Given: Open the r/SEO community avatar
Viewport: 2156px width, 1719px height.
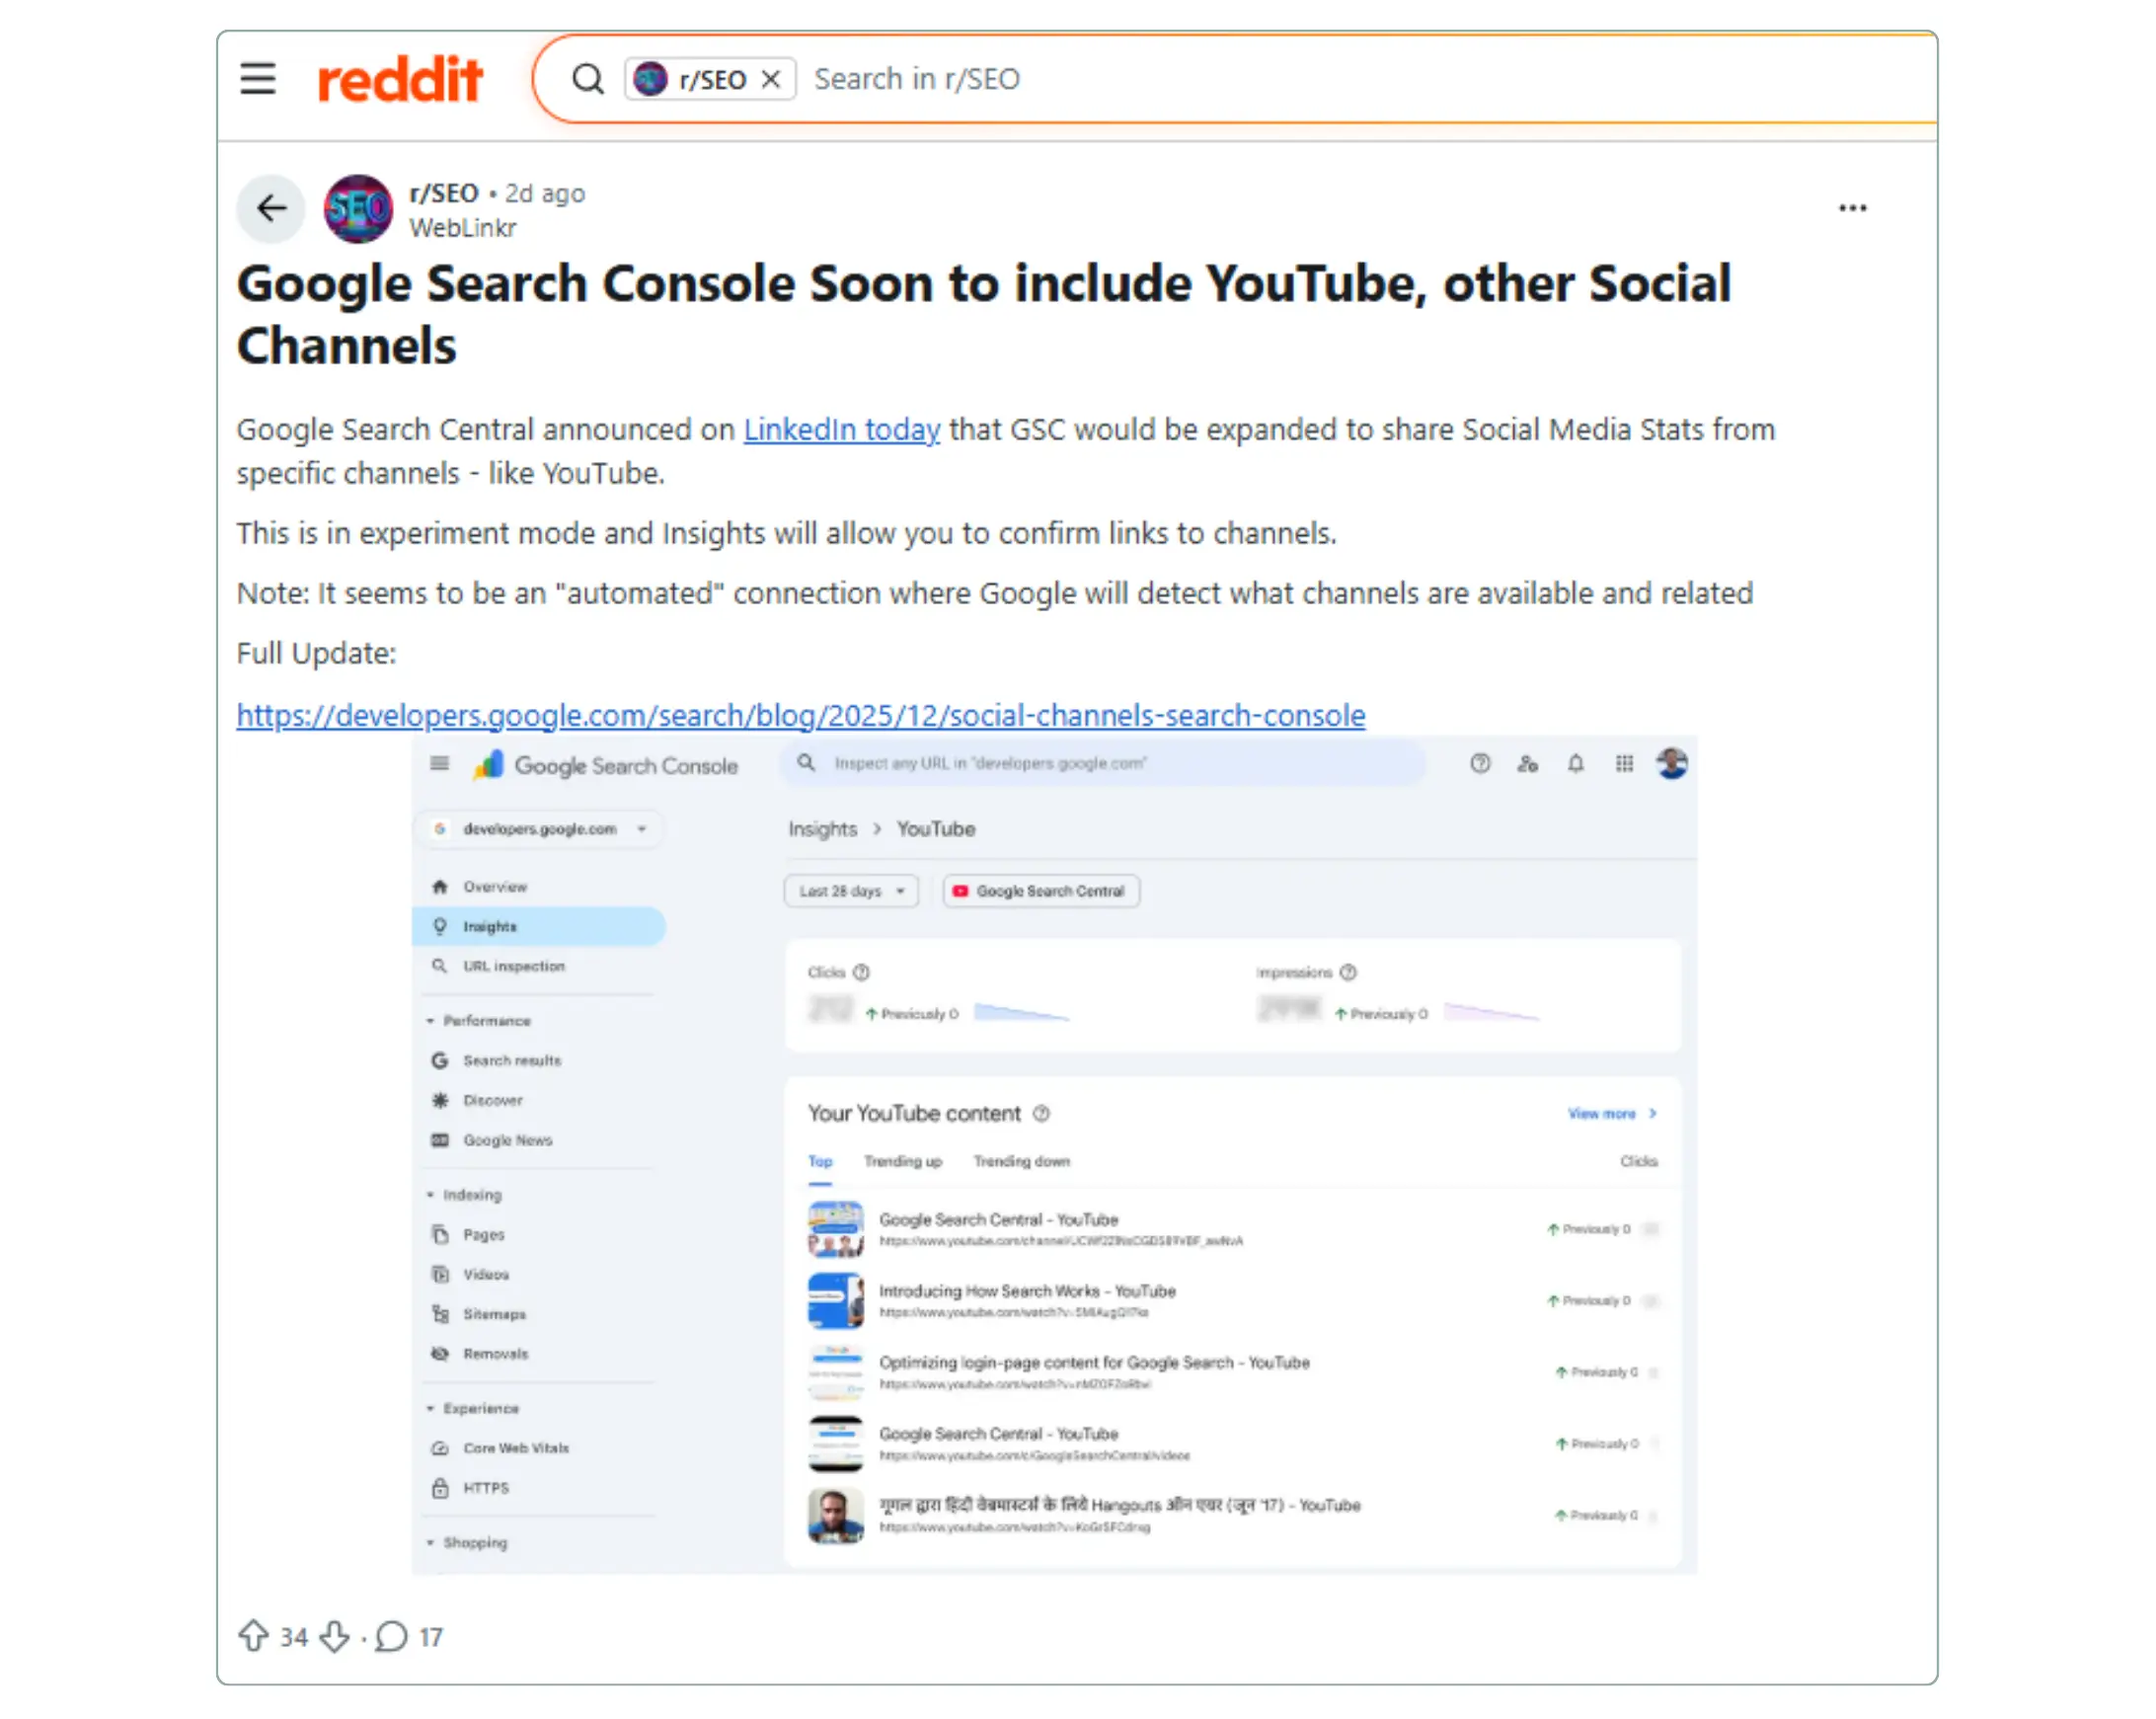Looking at the screenshot, I should click(x=358, y=208).
